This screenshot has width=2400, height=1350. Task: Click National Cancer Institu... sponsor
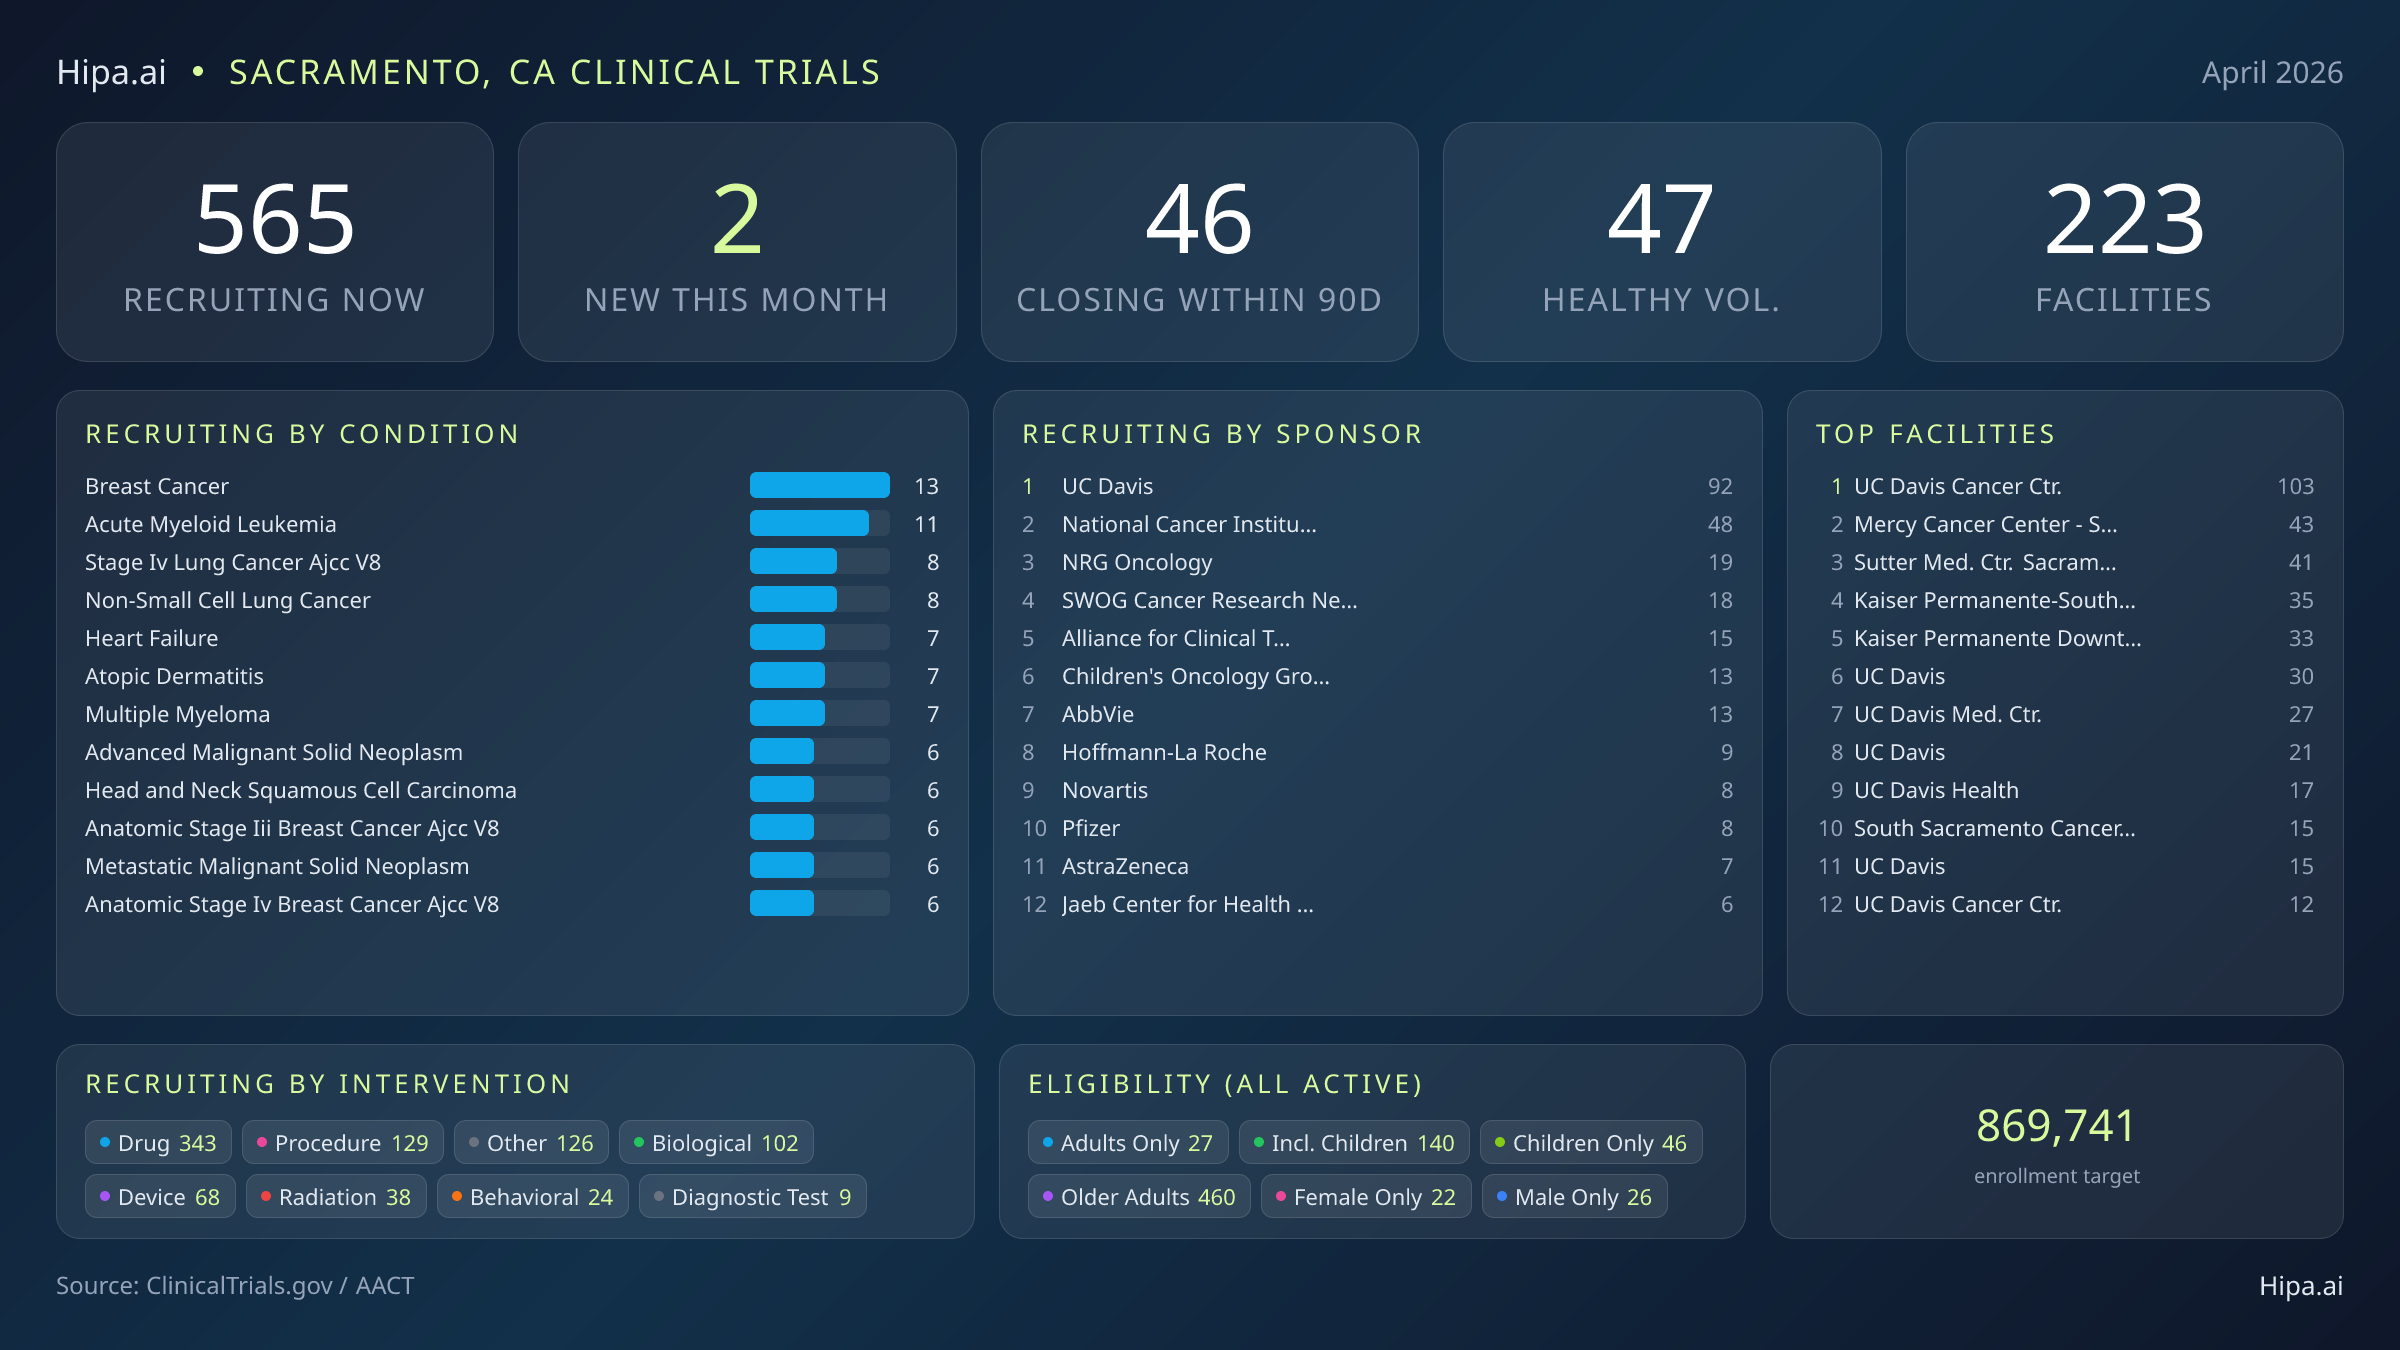coord(1377,524)
